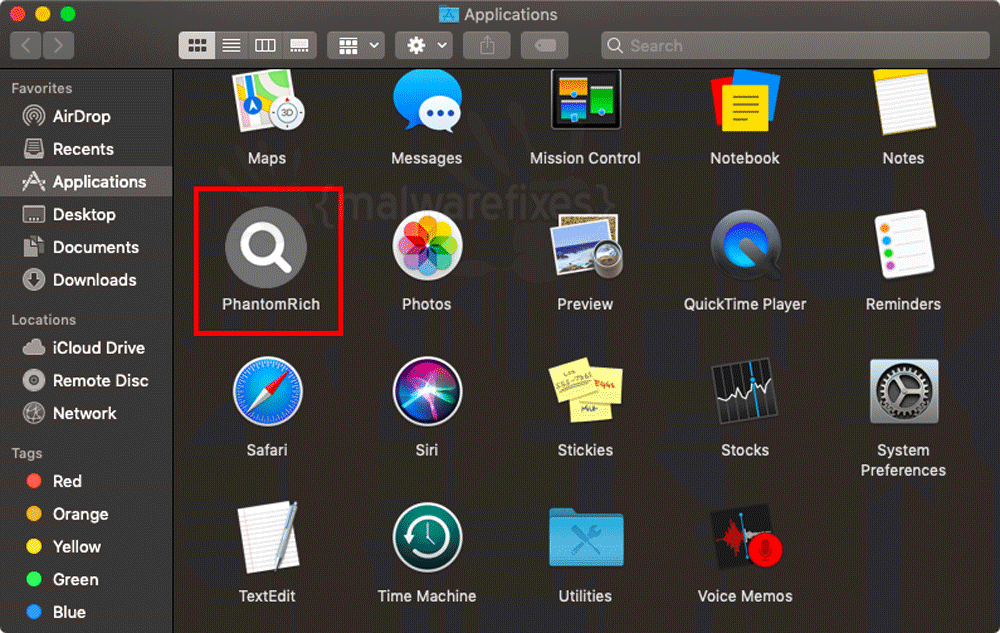Open the Utilities folder
The image size is (1000, 633).
(x=585, y=537)
